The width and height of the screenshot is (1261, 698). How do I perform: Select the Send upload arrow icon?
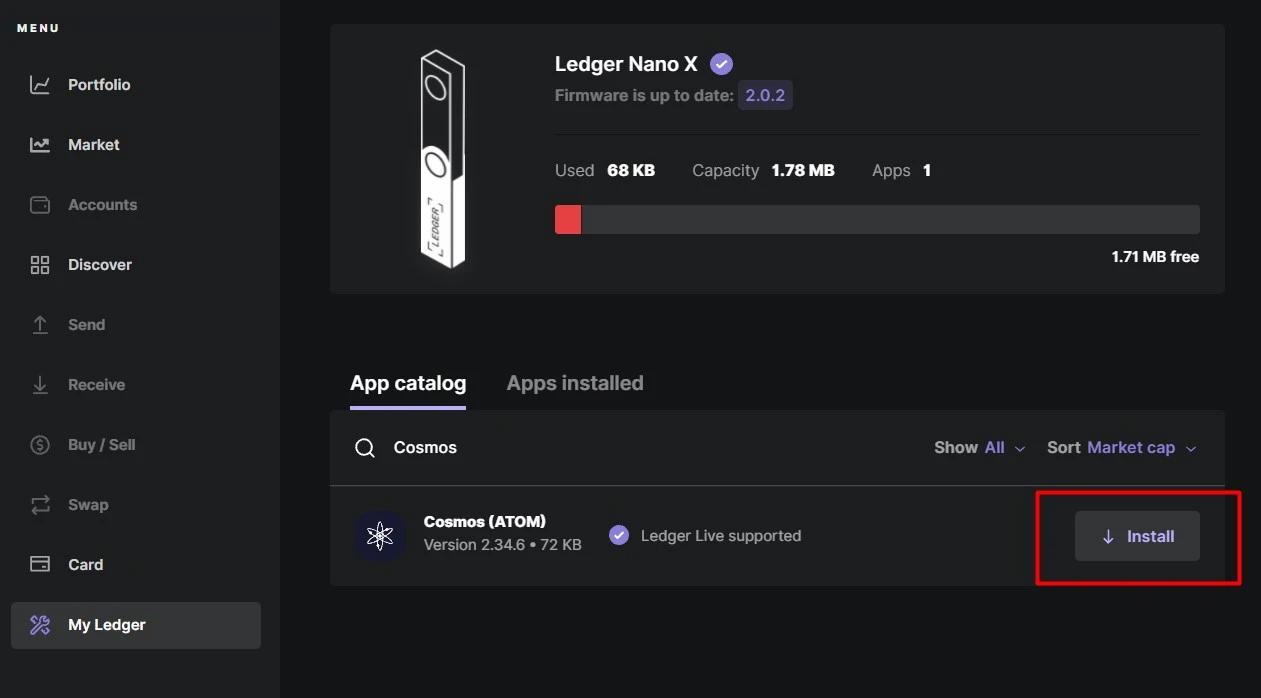tap(40, 325)
